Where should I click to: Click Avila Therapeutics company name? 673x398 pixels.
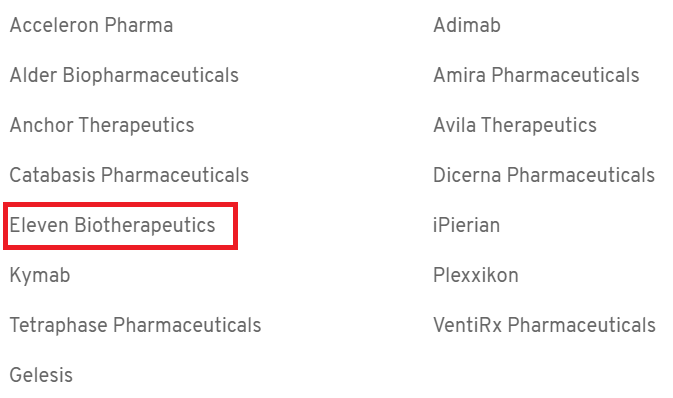[515, 125]
